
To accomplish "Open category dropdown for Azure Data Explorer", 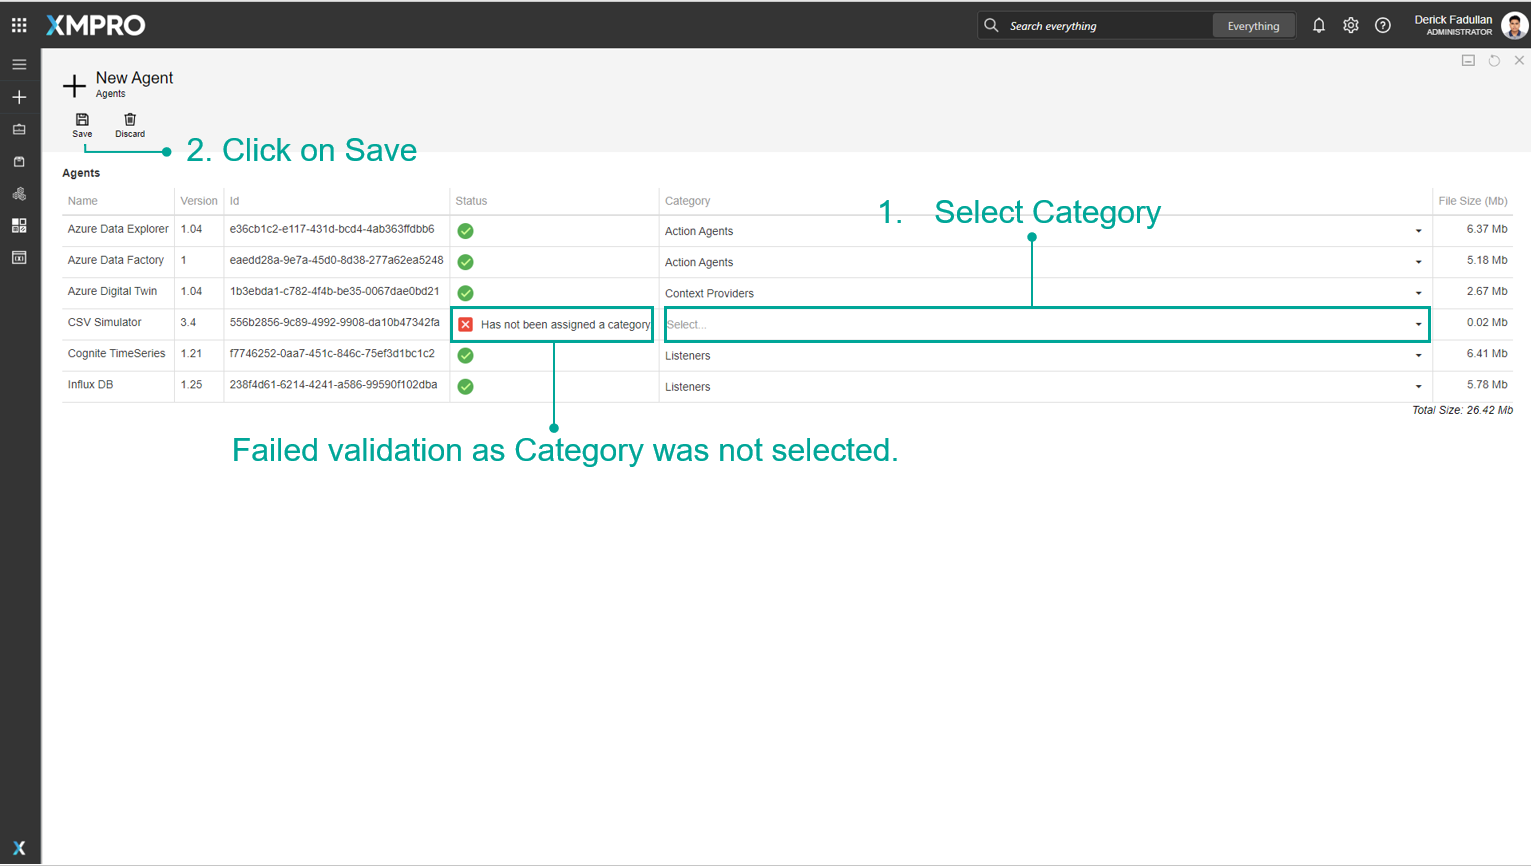I will [x=1417, y=231].
